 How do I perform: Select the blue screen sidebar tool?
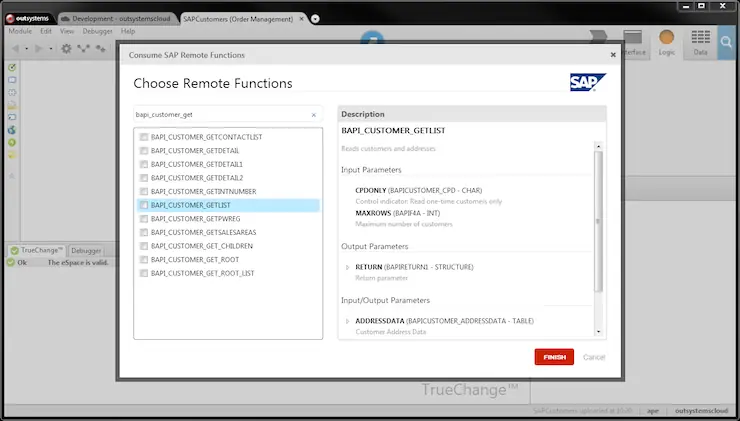(12, 80)
